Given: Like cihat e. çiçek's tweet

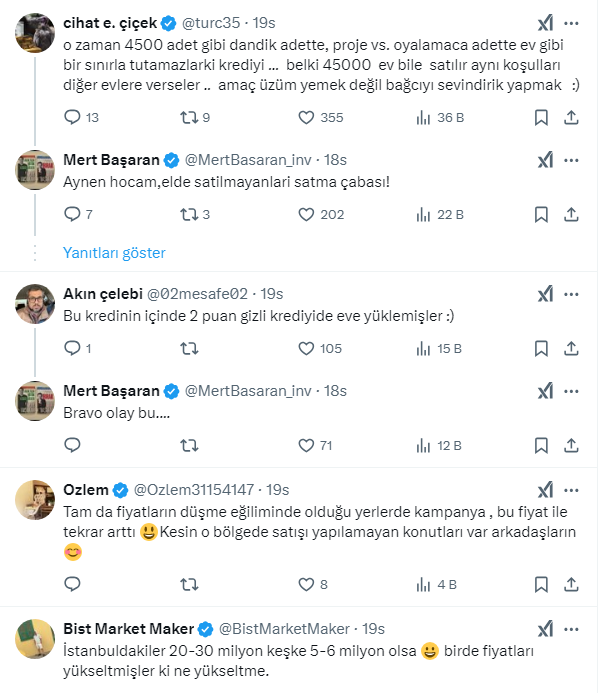Looking at the screenshot, I should [x=308, y=118].
